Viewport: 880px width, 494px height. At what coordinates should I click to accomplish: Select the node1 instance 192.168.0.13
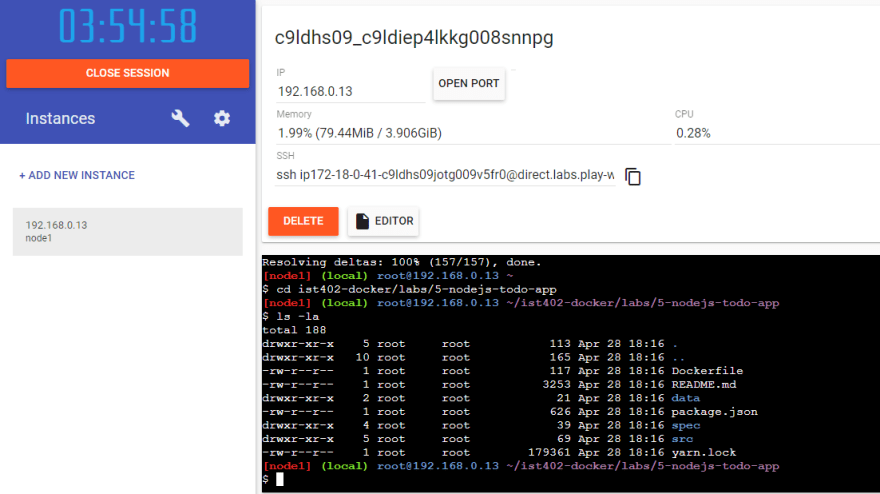click(127, 232)
